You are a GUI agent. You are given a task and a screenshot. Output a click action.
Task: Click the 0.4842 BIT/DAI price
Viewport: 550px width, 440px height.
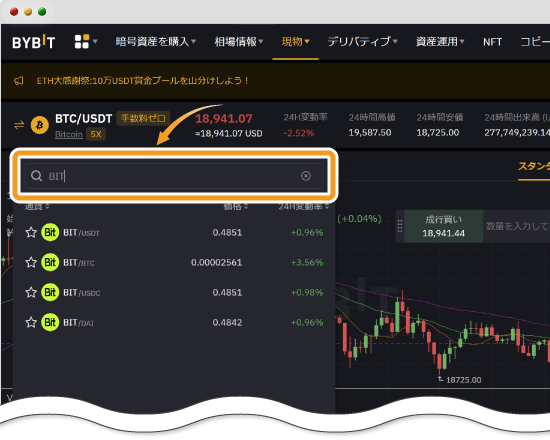point(227,322)
